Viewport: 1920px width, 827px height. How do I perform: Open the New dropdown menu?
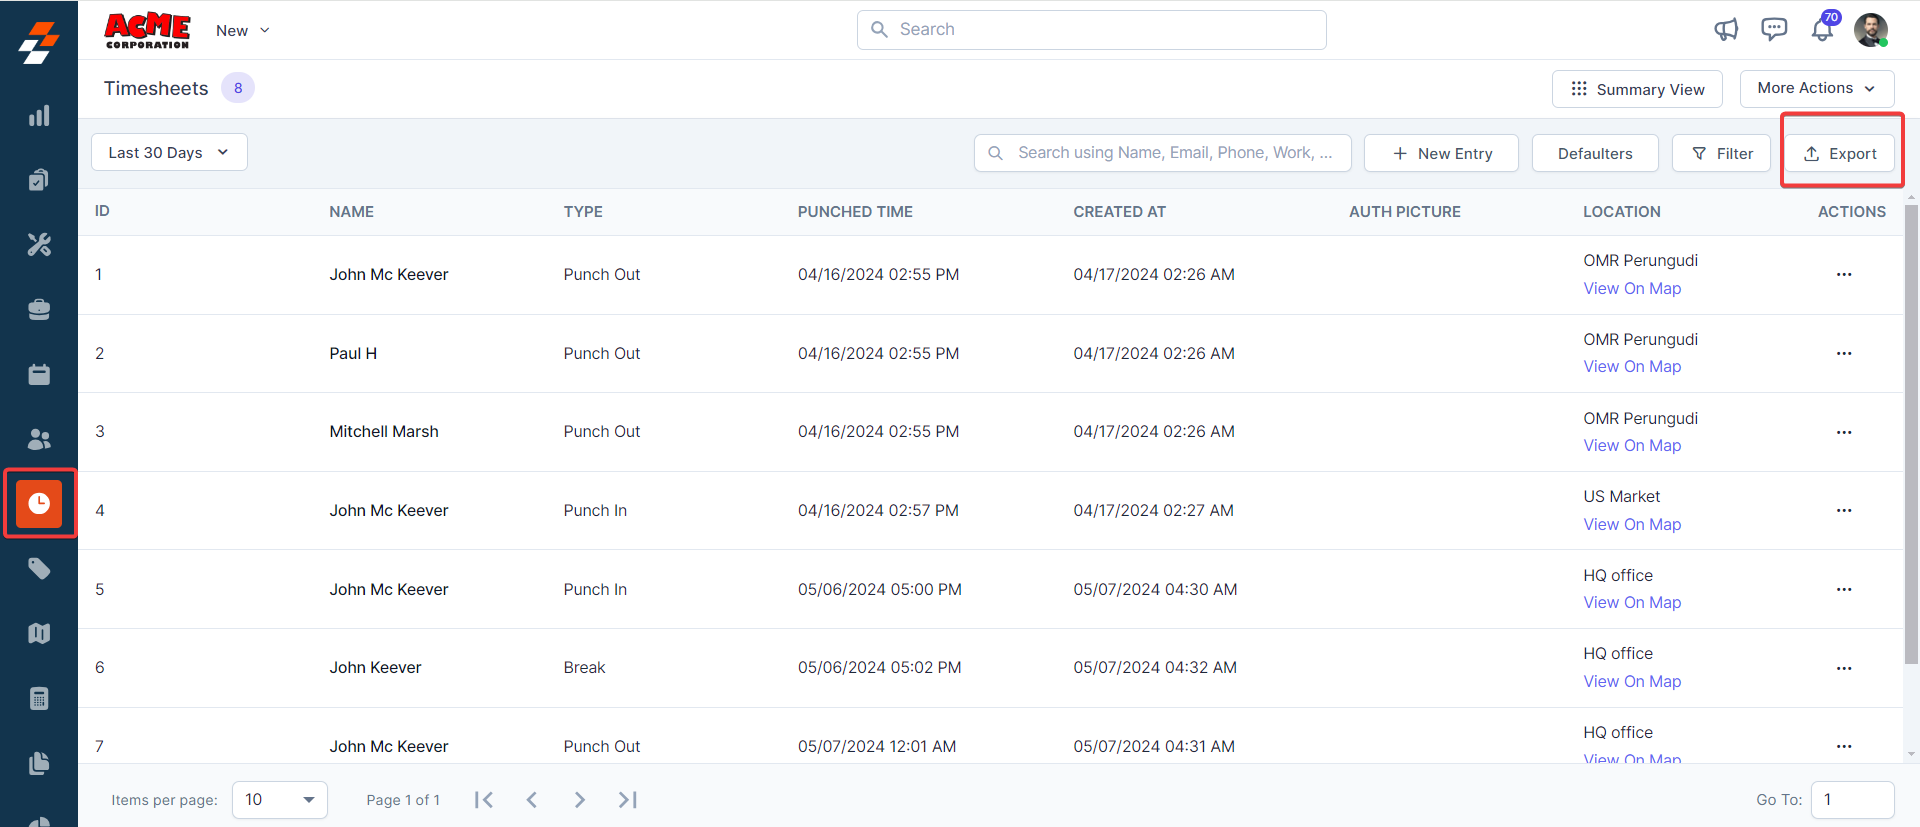(x=243, y=31)
